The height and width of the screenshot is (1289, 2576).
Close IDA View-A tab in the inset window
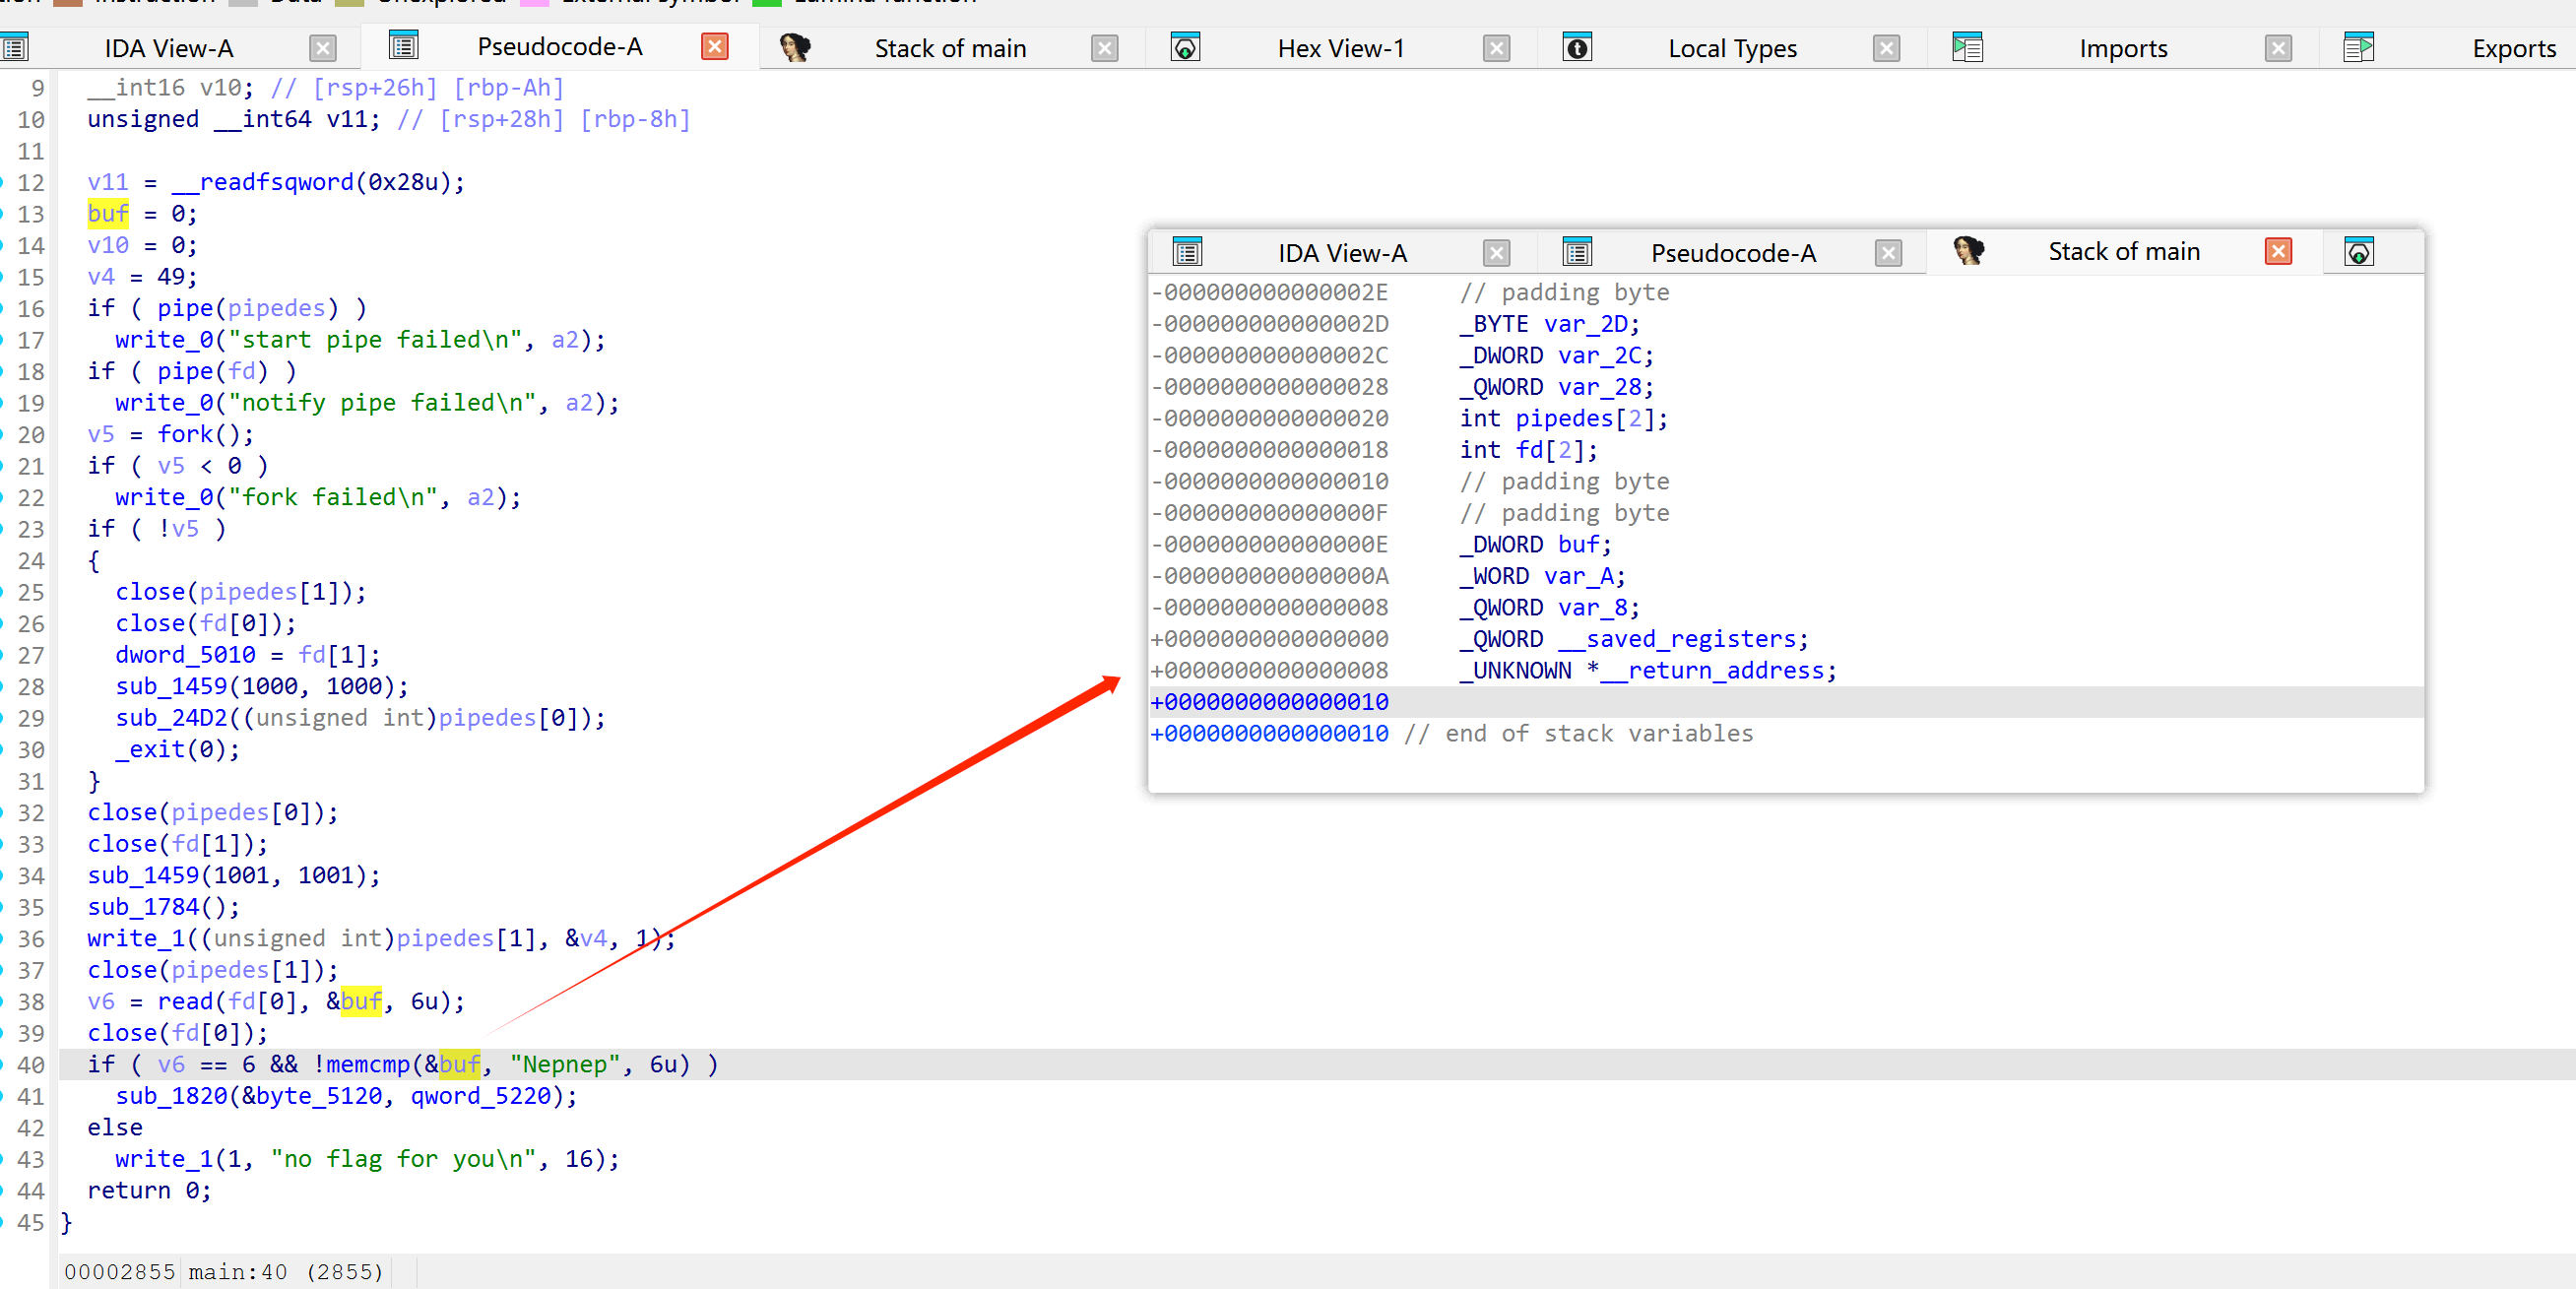(x=1496, y=253)
